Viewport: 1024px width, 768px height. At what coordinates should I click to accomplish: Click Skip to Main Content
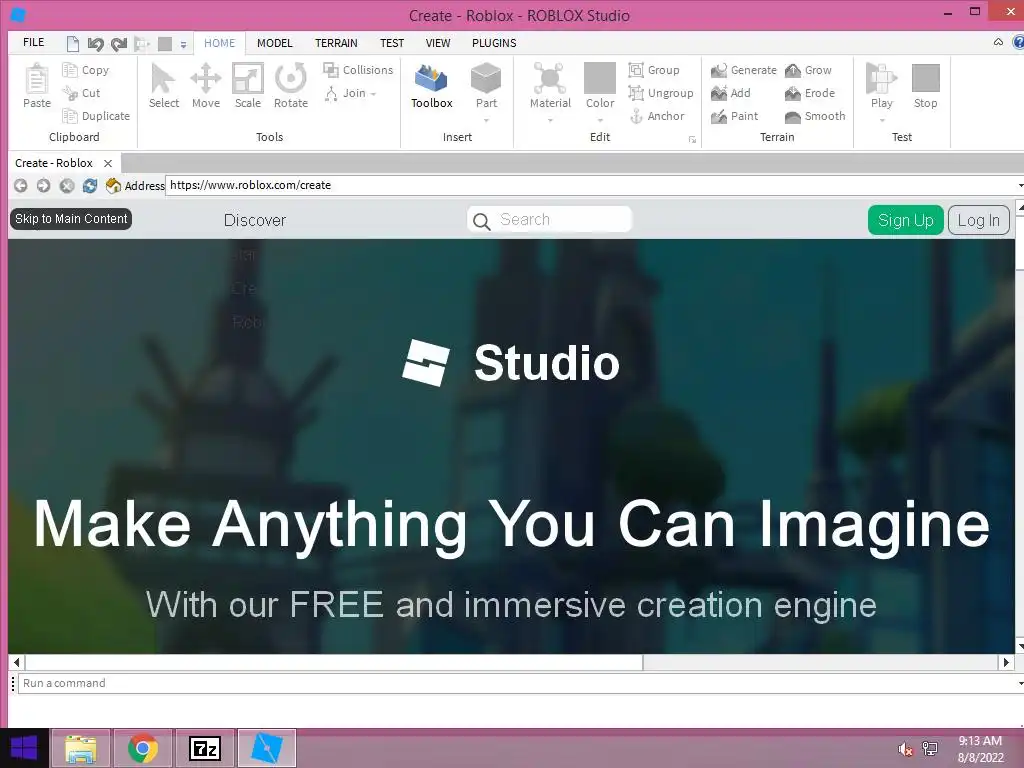[71, 219]
